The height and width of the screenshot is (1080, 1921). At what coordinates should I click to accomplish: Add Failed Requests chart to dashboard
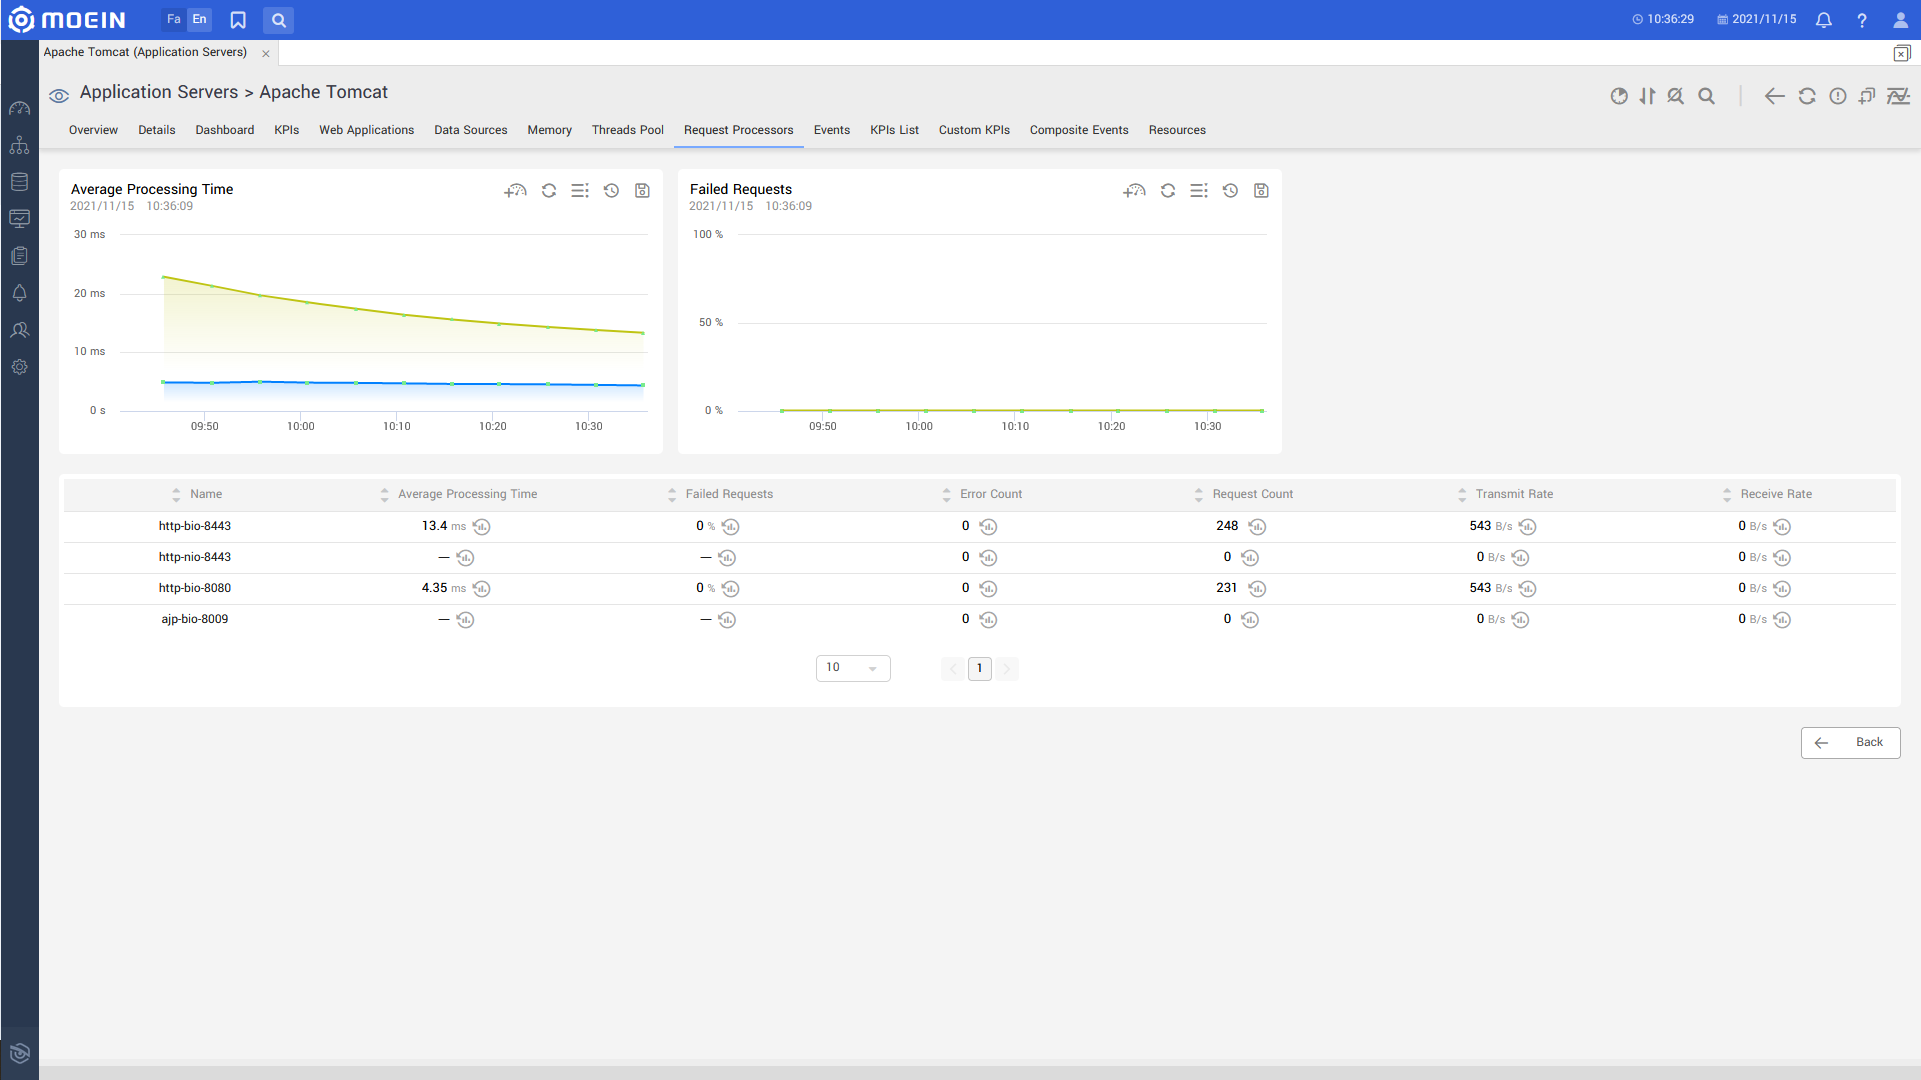pyautogui.click(x=1134, y=191)
